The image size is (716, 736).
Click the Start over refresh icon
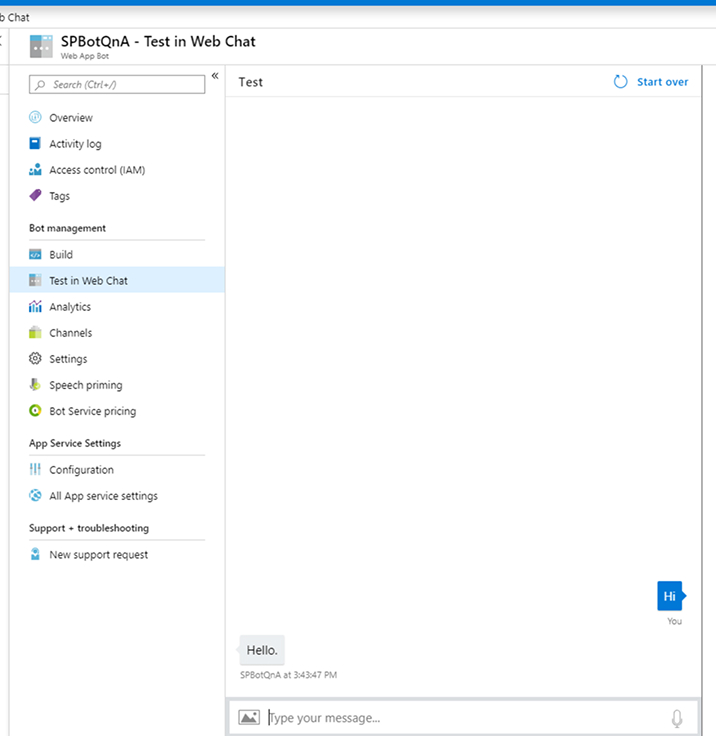[x=620, y=82]
